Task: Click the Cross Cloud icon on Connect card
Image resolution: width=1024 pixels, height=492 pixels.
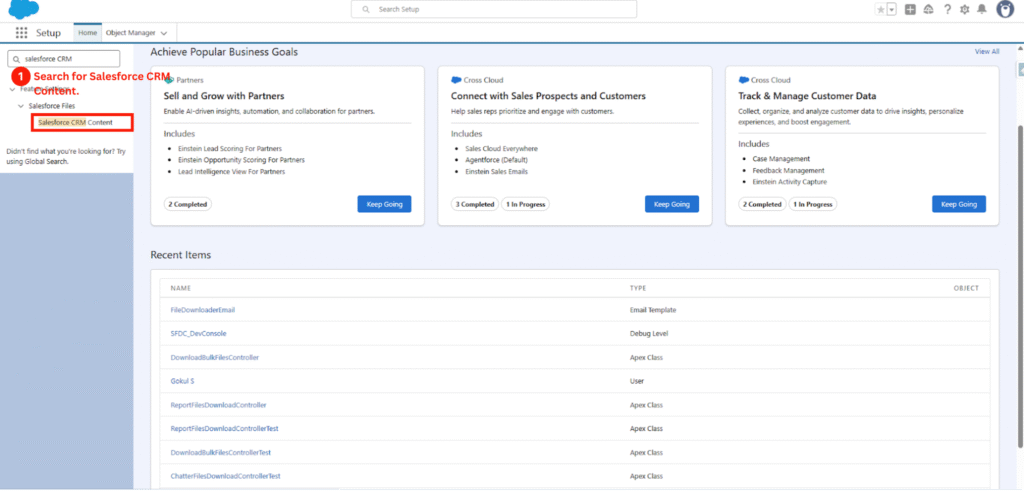Action: point(456,80)
